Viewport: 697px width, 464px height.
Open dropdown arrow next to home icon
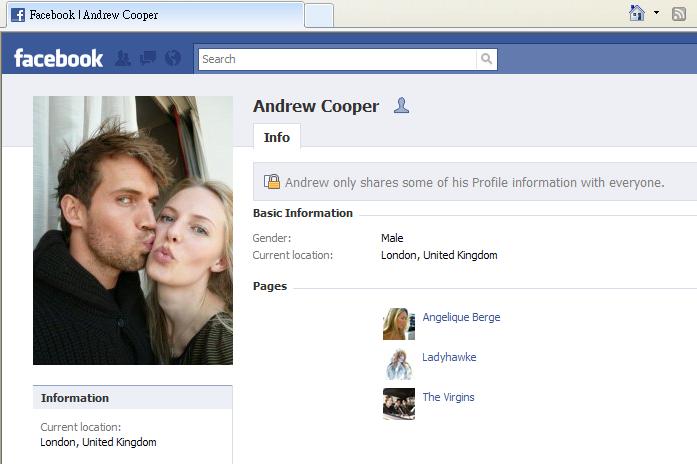coord(656,13)
